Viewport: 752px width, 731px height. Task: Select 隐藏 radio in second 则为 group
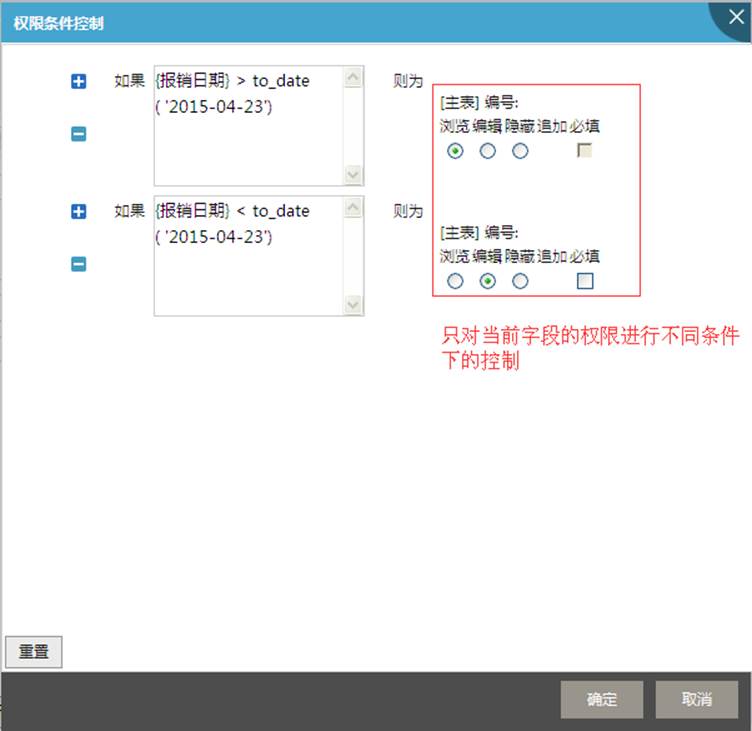click(520, 281)
